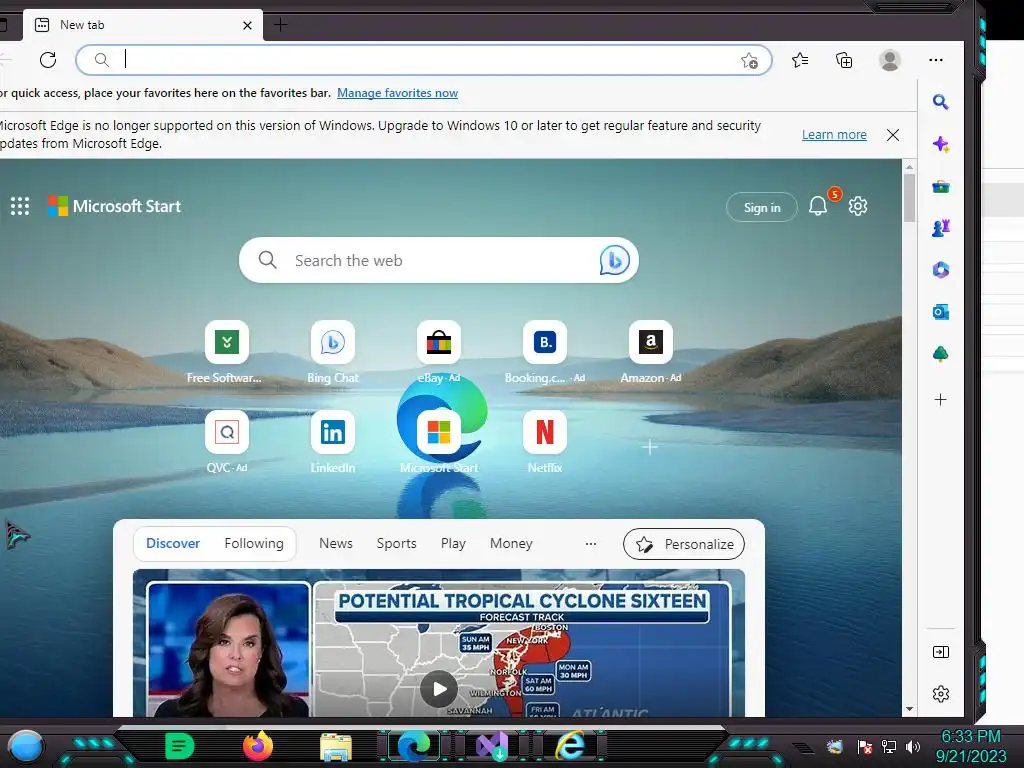
Task: Refresh the page with the reload icon
Action: coord(48,60)
